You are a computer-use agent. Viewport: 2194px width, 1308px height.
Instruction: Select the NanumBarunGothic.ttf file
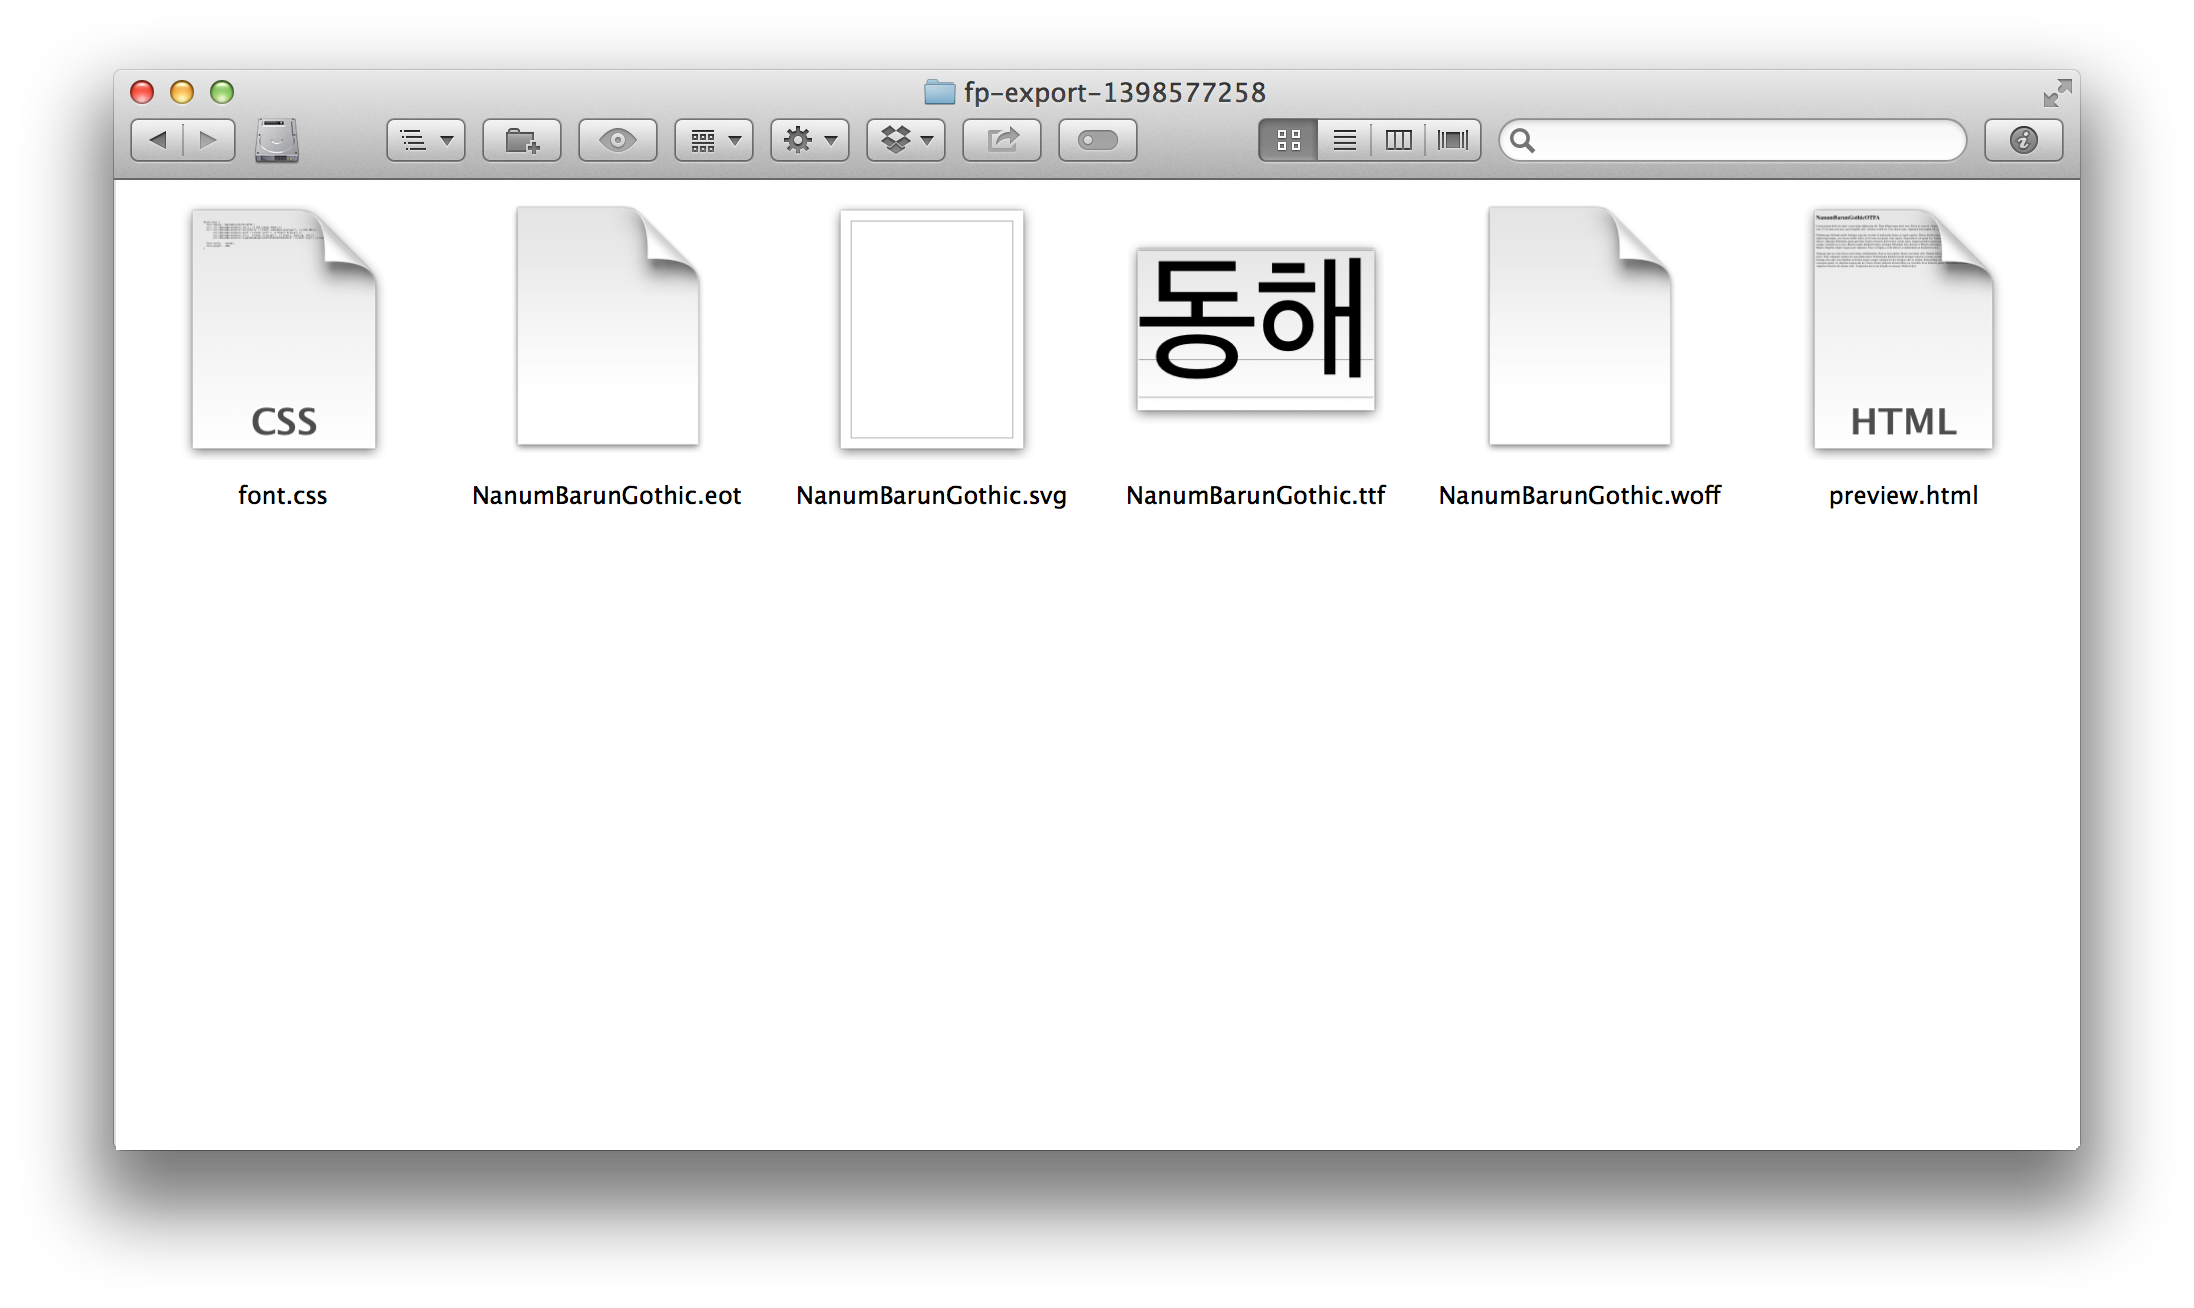1255,330
